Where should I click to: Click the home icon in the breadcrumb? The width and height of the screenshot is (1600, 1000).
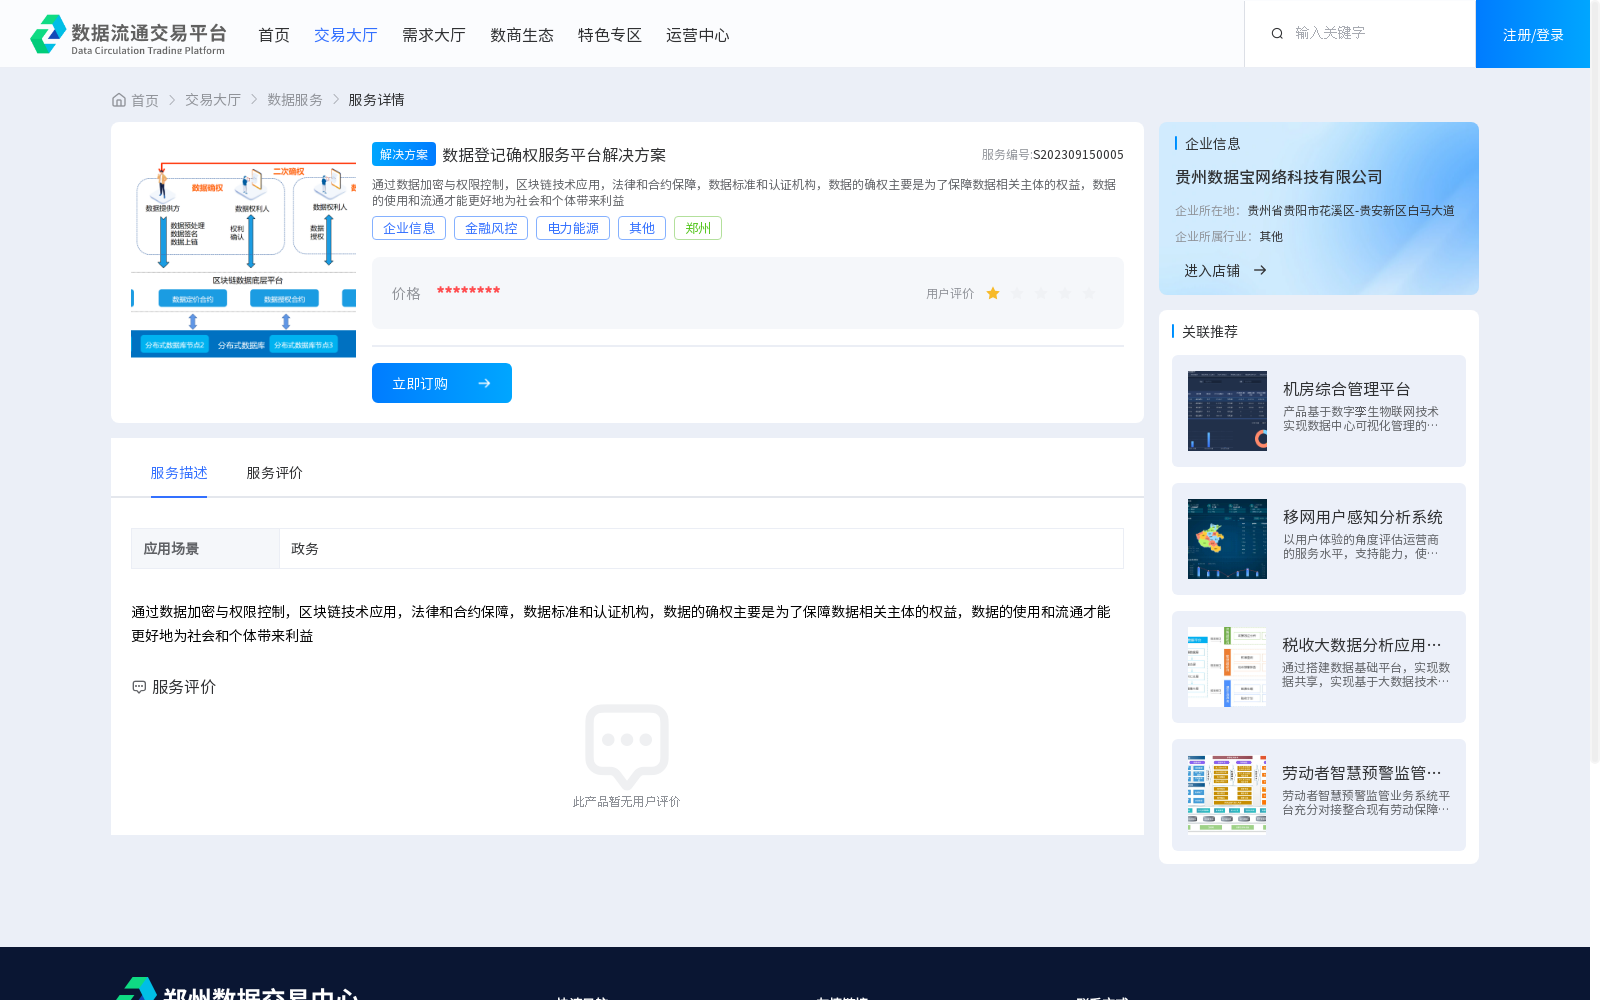coord(119,100)
